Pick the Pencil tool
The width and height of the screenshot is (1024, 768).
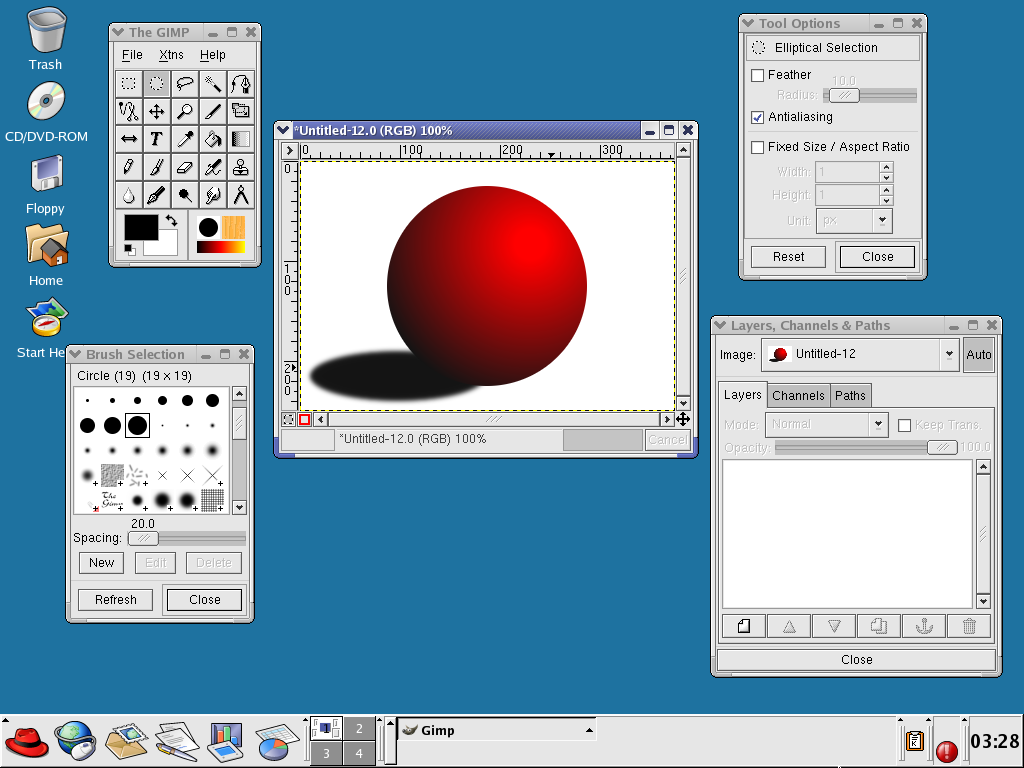tap(129, 167)
